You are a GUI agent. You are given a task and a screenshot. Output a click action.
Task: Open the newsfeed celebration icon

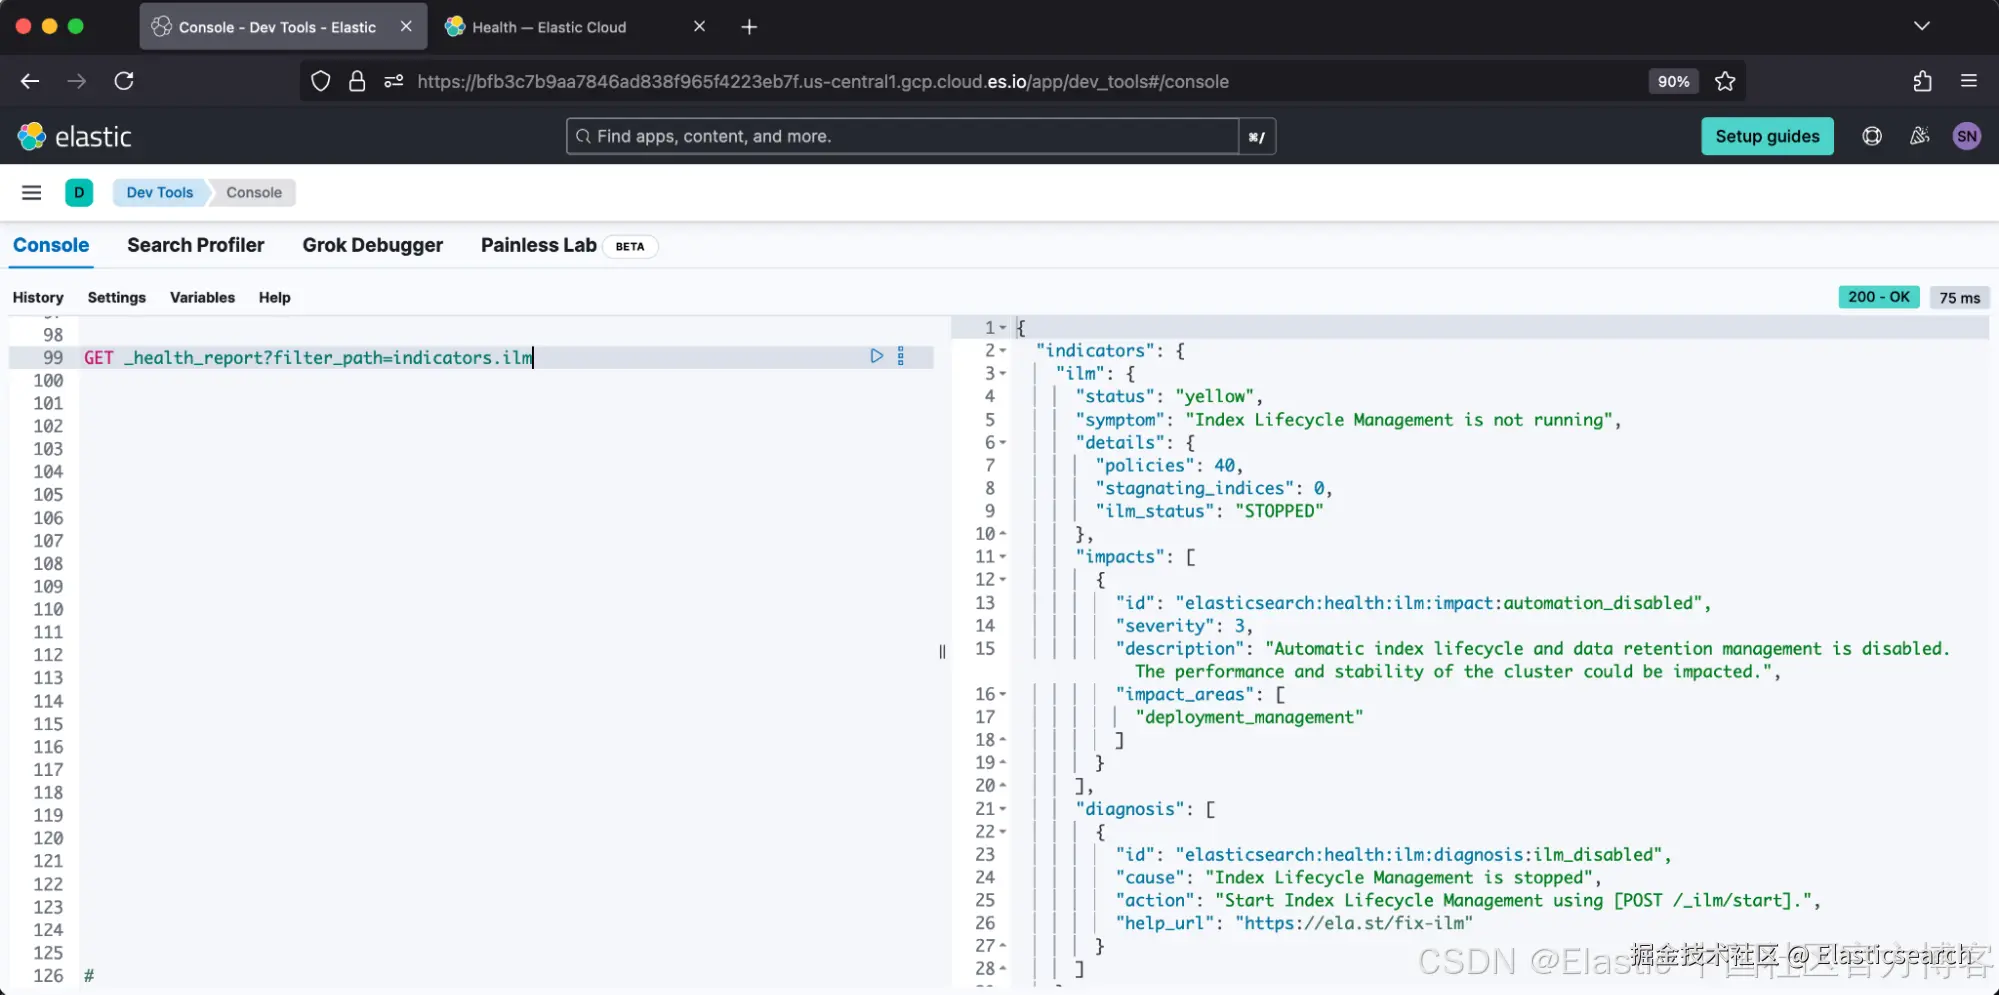pos(1919,136)
